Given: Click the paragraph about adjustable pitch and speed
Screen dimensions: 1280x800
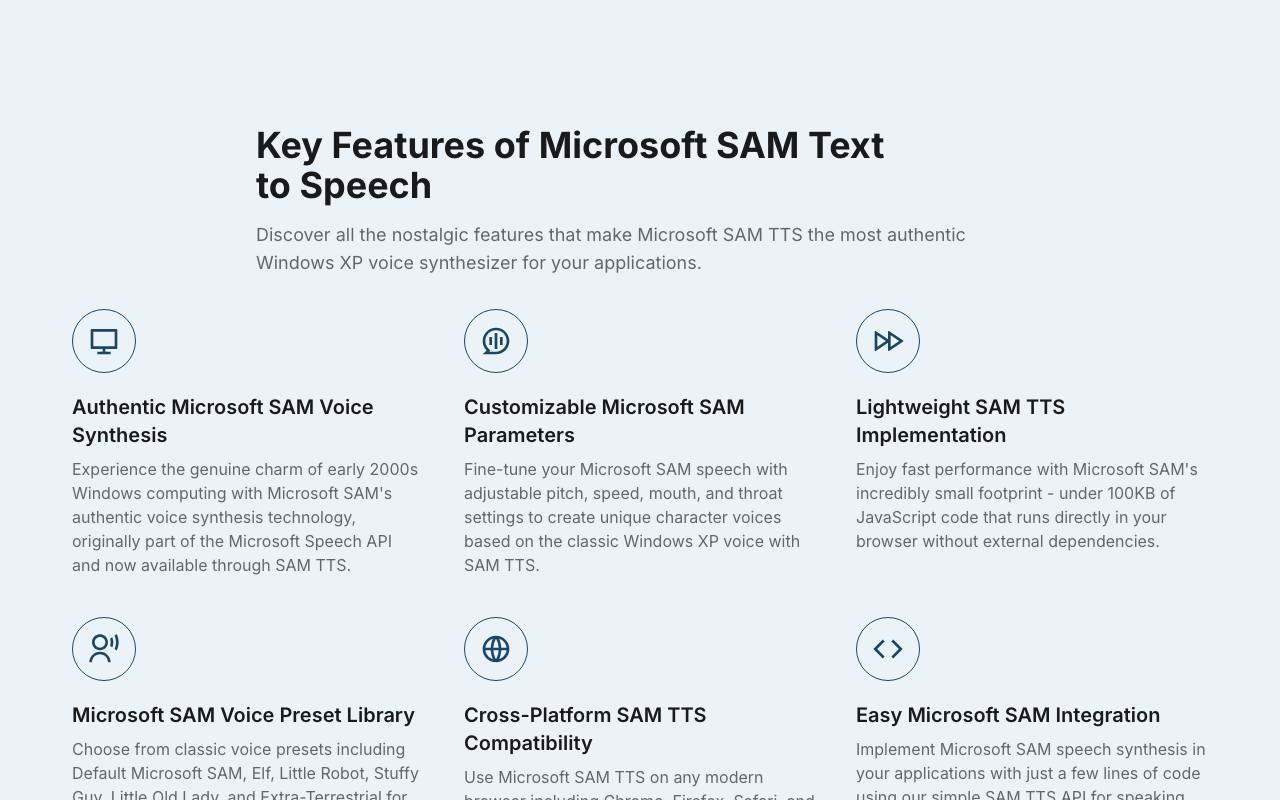Looking at the screenshot, I should pyautogui.click(x=632, y=517).
